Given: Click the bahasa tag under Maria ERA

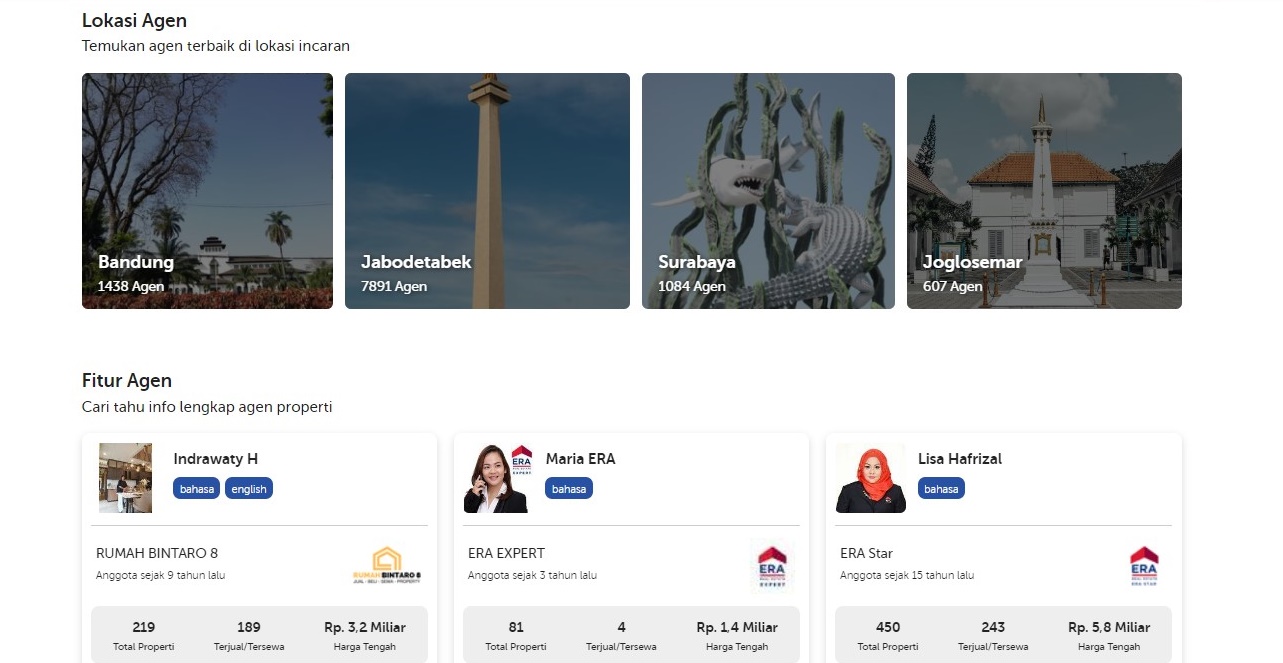Looking at the screenshot, I should pyautogui.click(x=569, y=489).
